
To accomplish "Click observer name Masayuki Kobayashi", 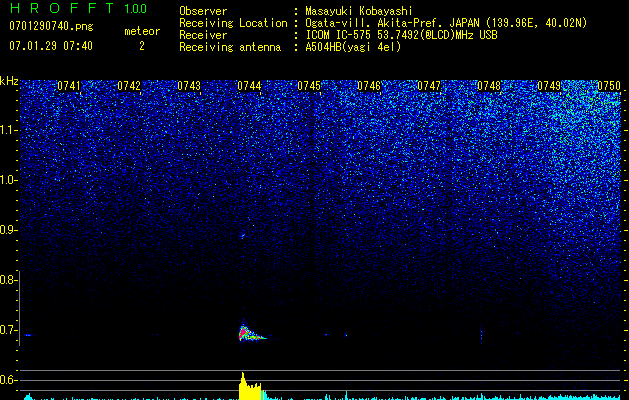I will click(x=359, y=11).
